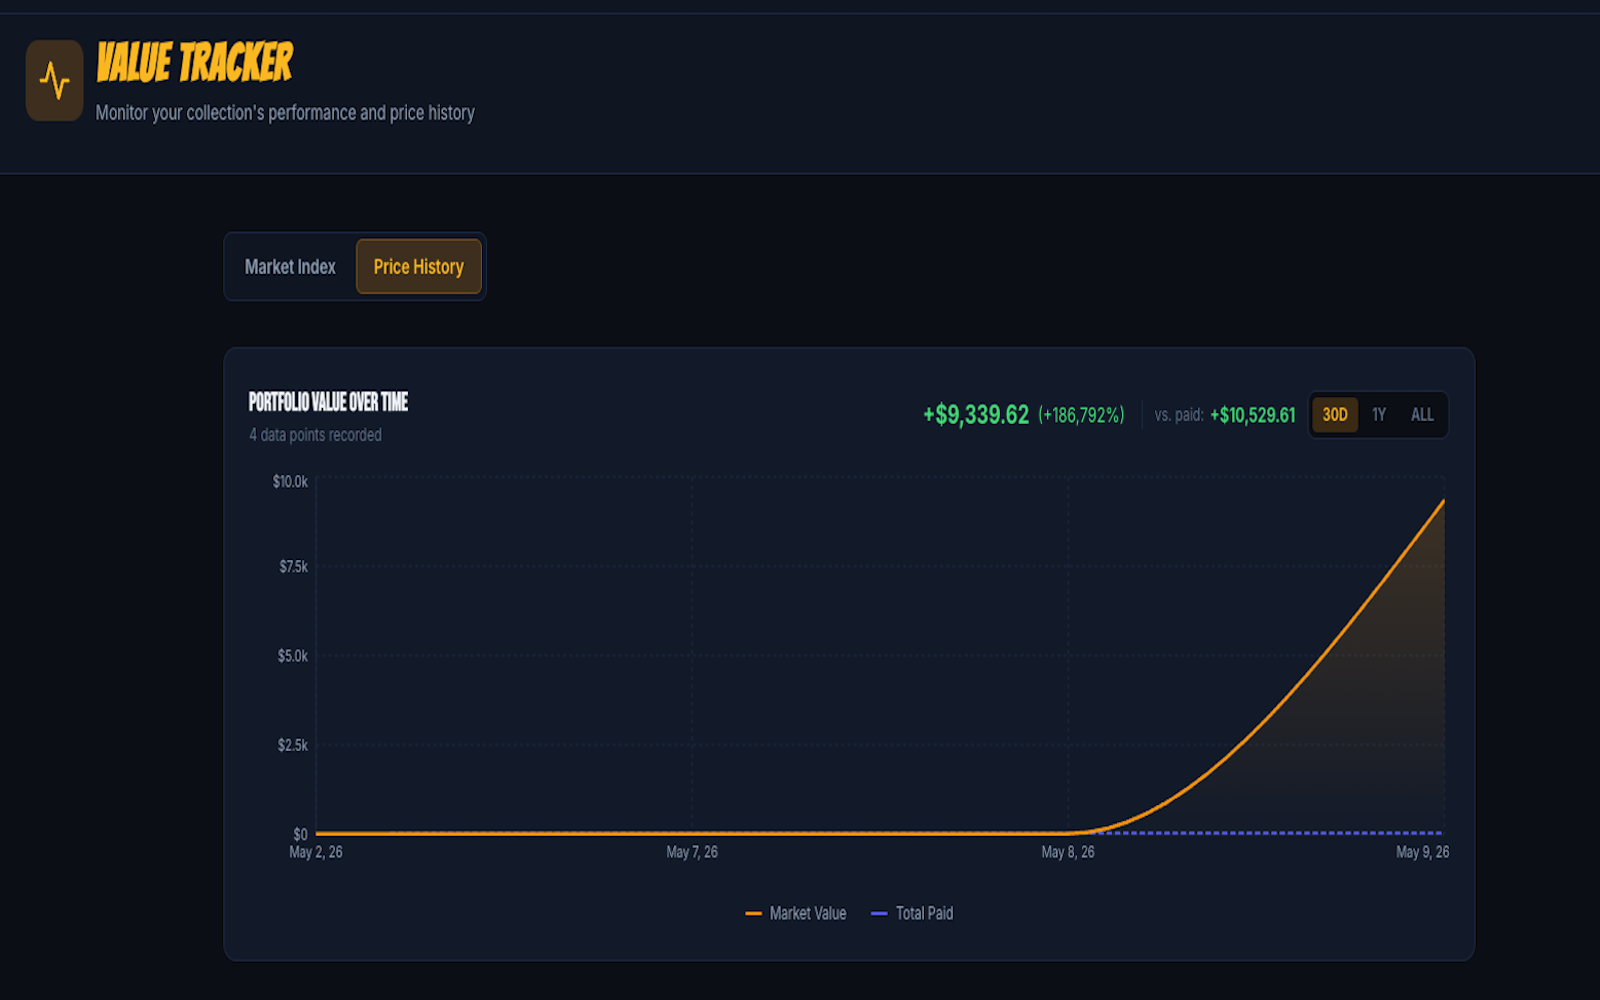The width and height of the screenshot is (1600, 1000).
Task: Click the May 8, 26 axis label
Action: [1068, 852]
